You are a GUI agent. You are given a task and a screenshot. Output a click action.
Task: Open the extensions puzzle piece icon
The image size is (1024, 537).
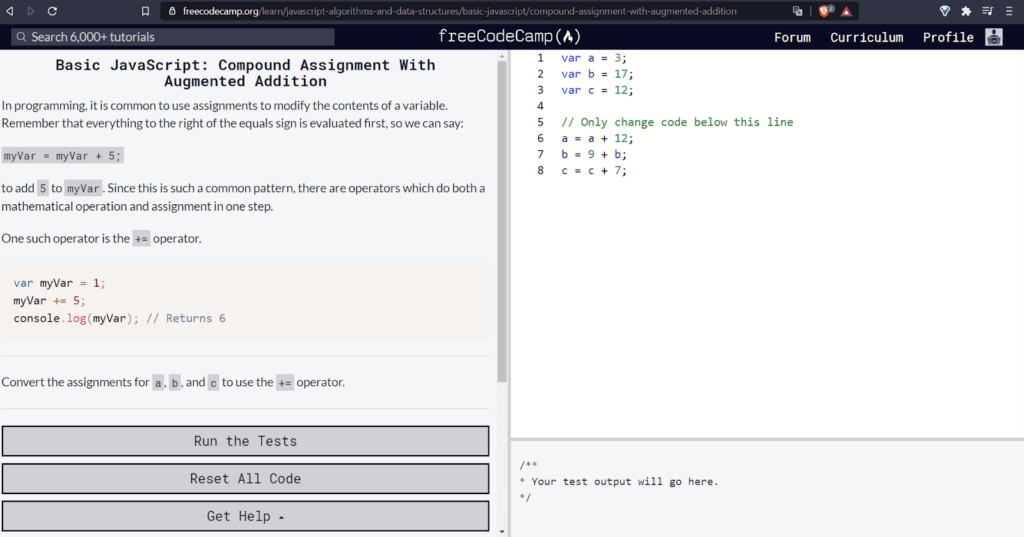pos(966,11)
